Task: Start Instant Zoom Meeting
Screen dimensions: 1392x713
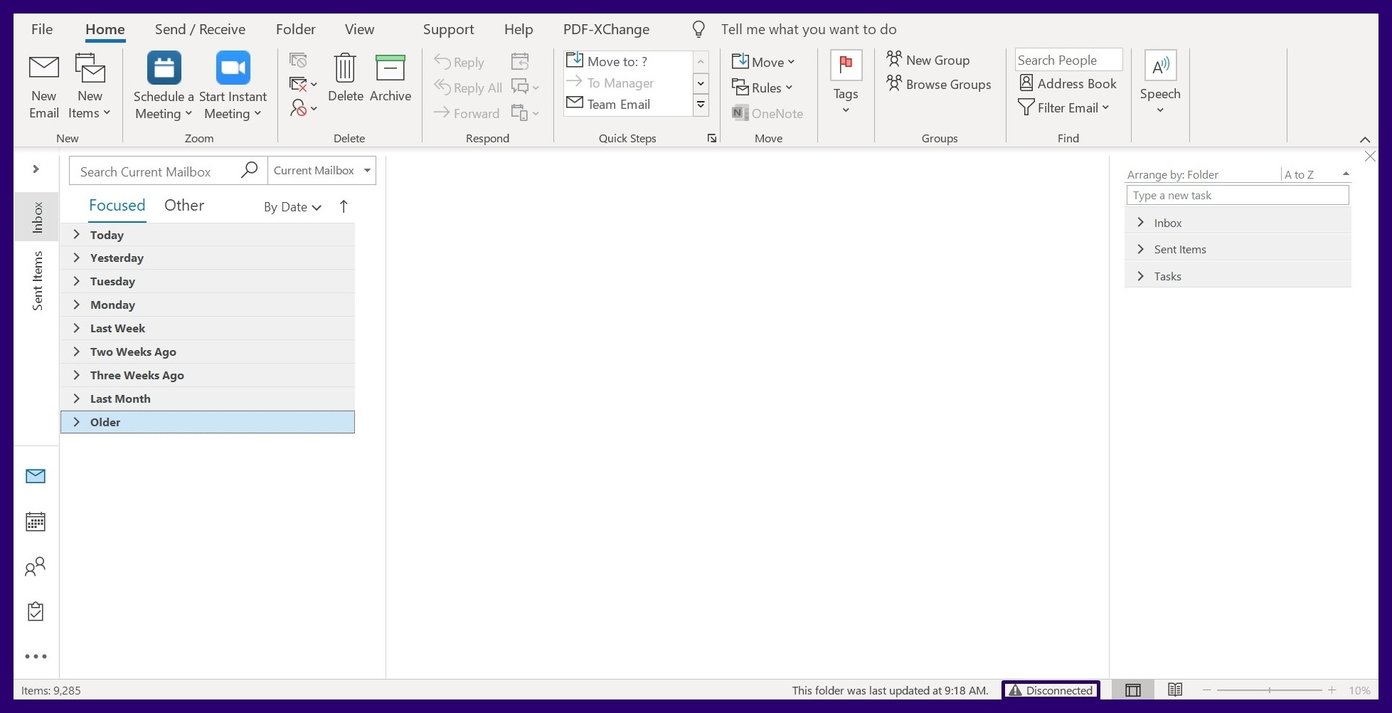Action: (233, 86)
